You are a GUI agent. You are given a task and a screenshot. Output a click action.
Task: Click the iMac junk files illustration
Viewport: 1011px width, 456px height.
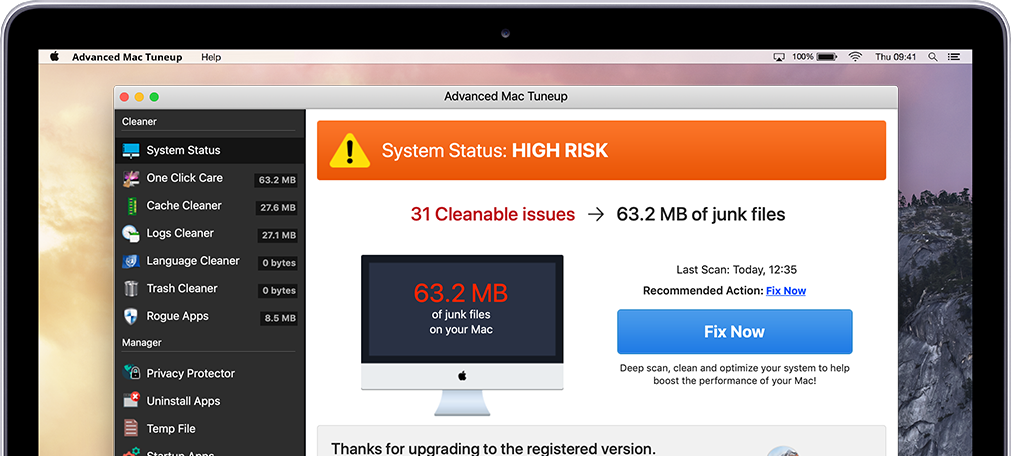pos(462,335)
